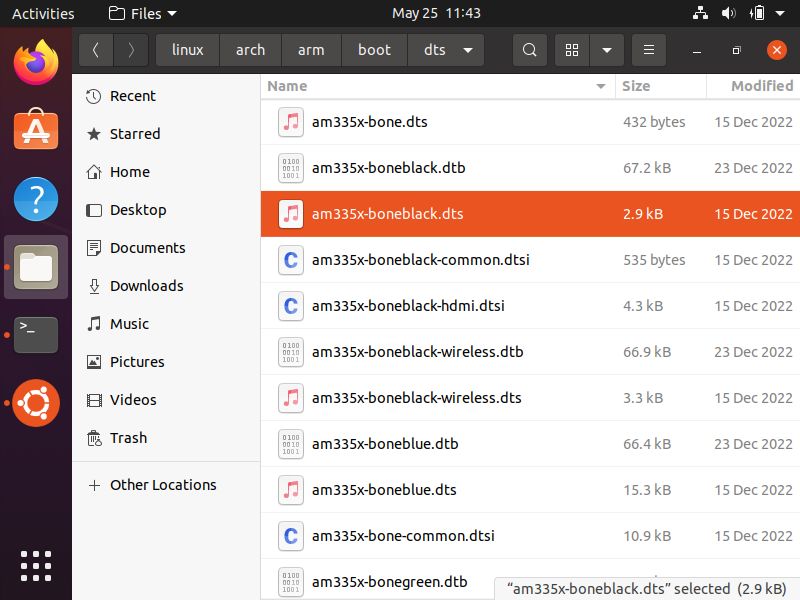800x600 pixels.
Task: Click the C icon of am335x-boneblack-common.dtsi
Action: point(291,260)
